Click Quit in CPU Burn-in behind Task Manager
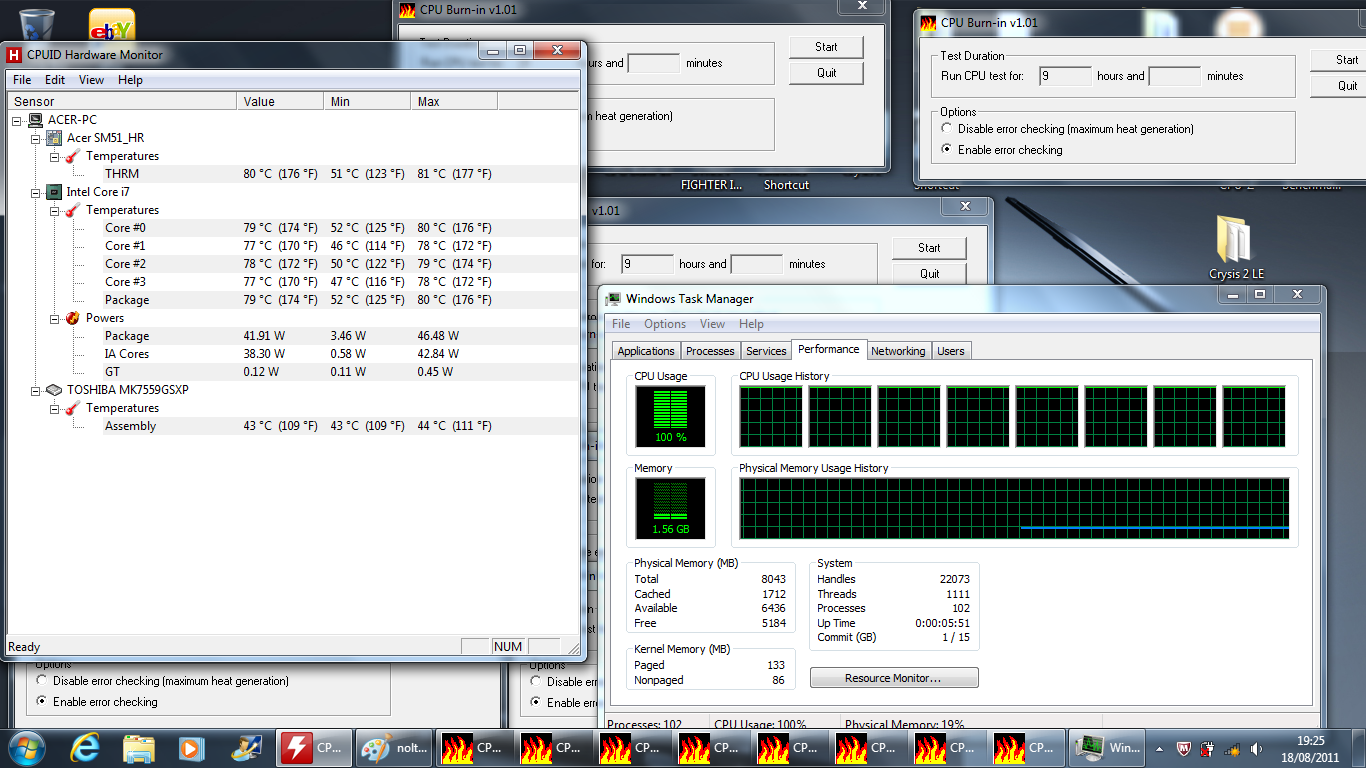This screenshot has height=768, width=1366. [x=929, y=274]
